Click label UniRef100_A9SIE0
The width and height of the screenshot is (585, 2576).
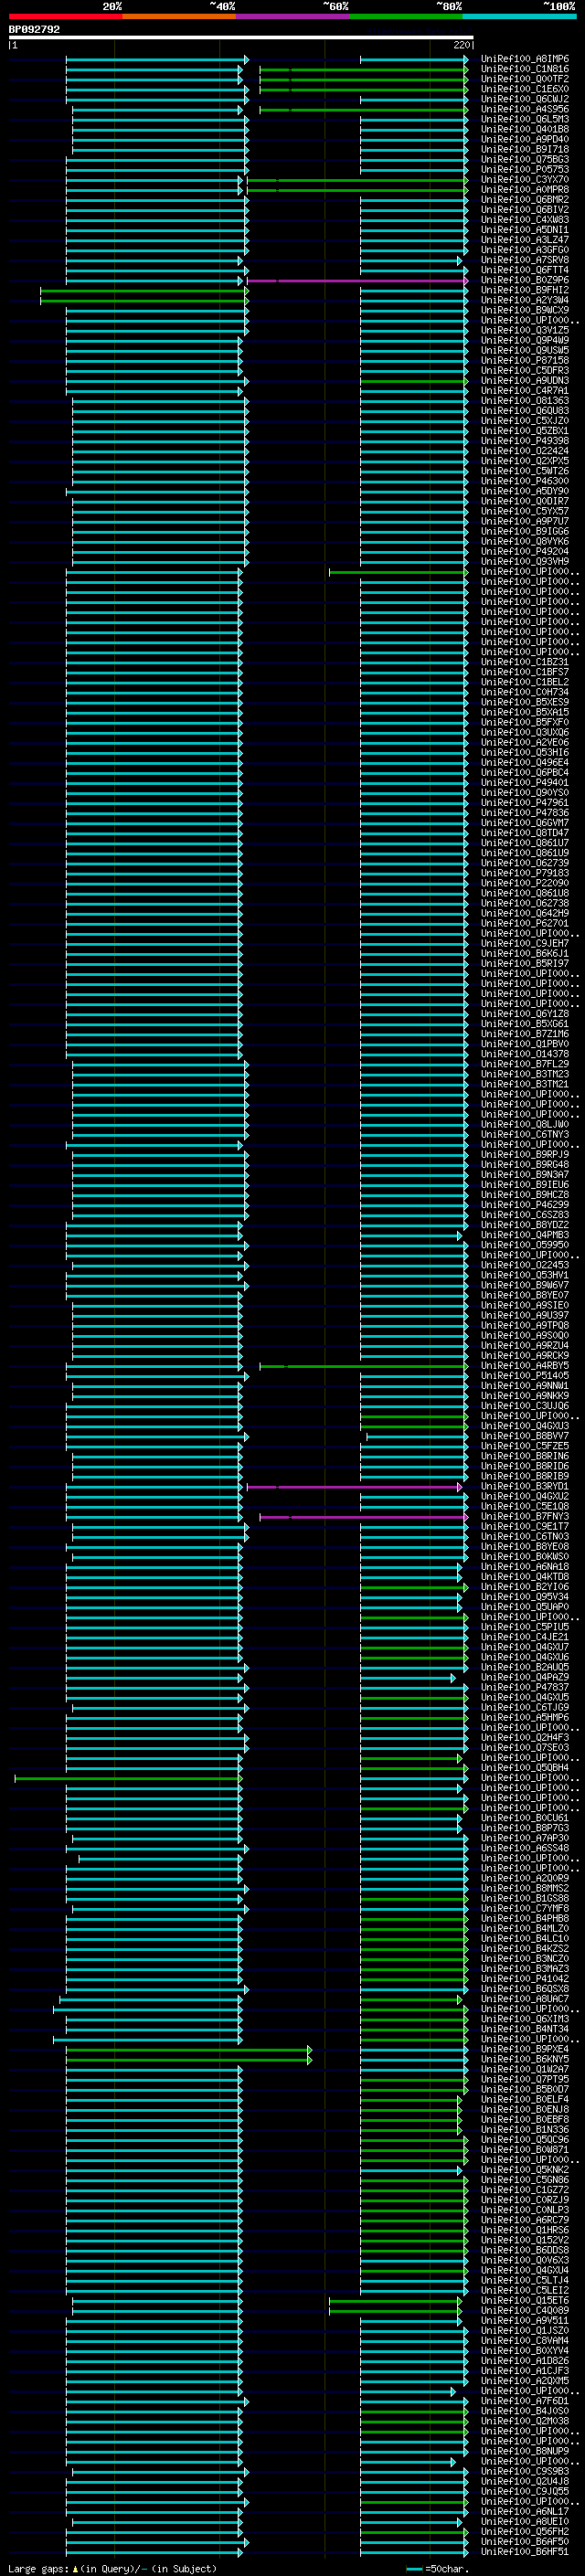point(525,1306)
